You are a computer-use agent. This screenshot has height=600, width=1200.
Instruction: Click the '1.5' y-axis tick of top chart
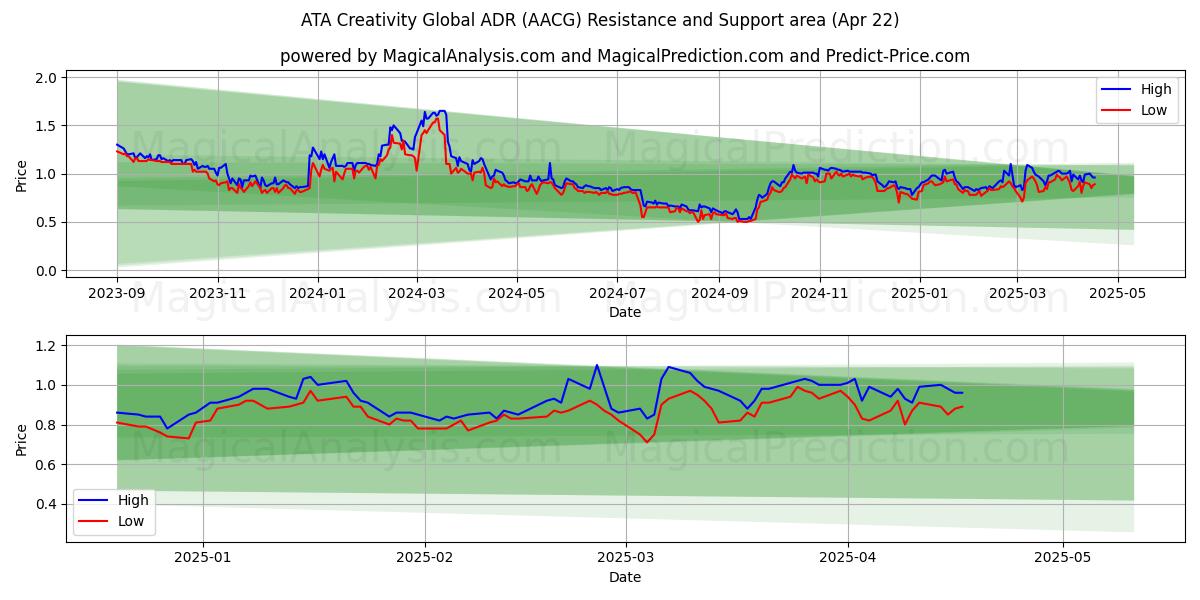pyautogui.click(x=47, y=126)
